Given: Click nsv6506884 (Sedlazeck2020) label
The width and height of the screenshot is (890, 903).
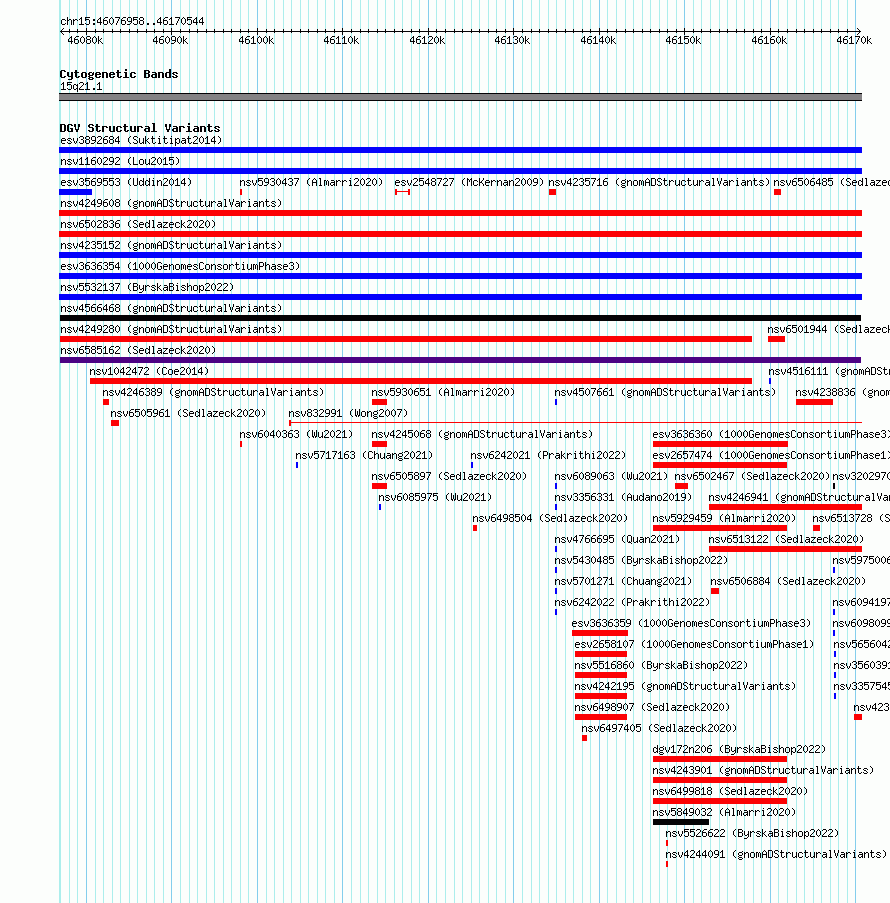Looking at the screenshot, I should click(x=788, y=582).
